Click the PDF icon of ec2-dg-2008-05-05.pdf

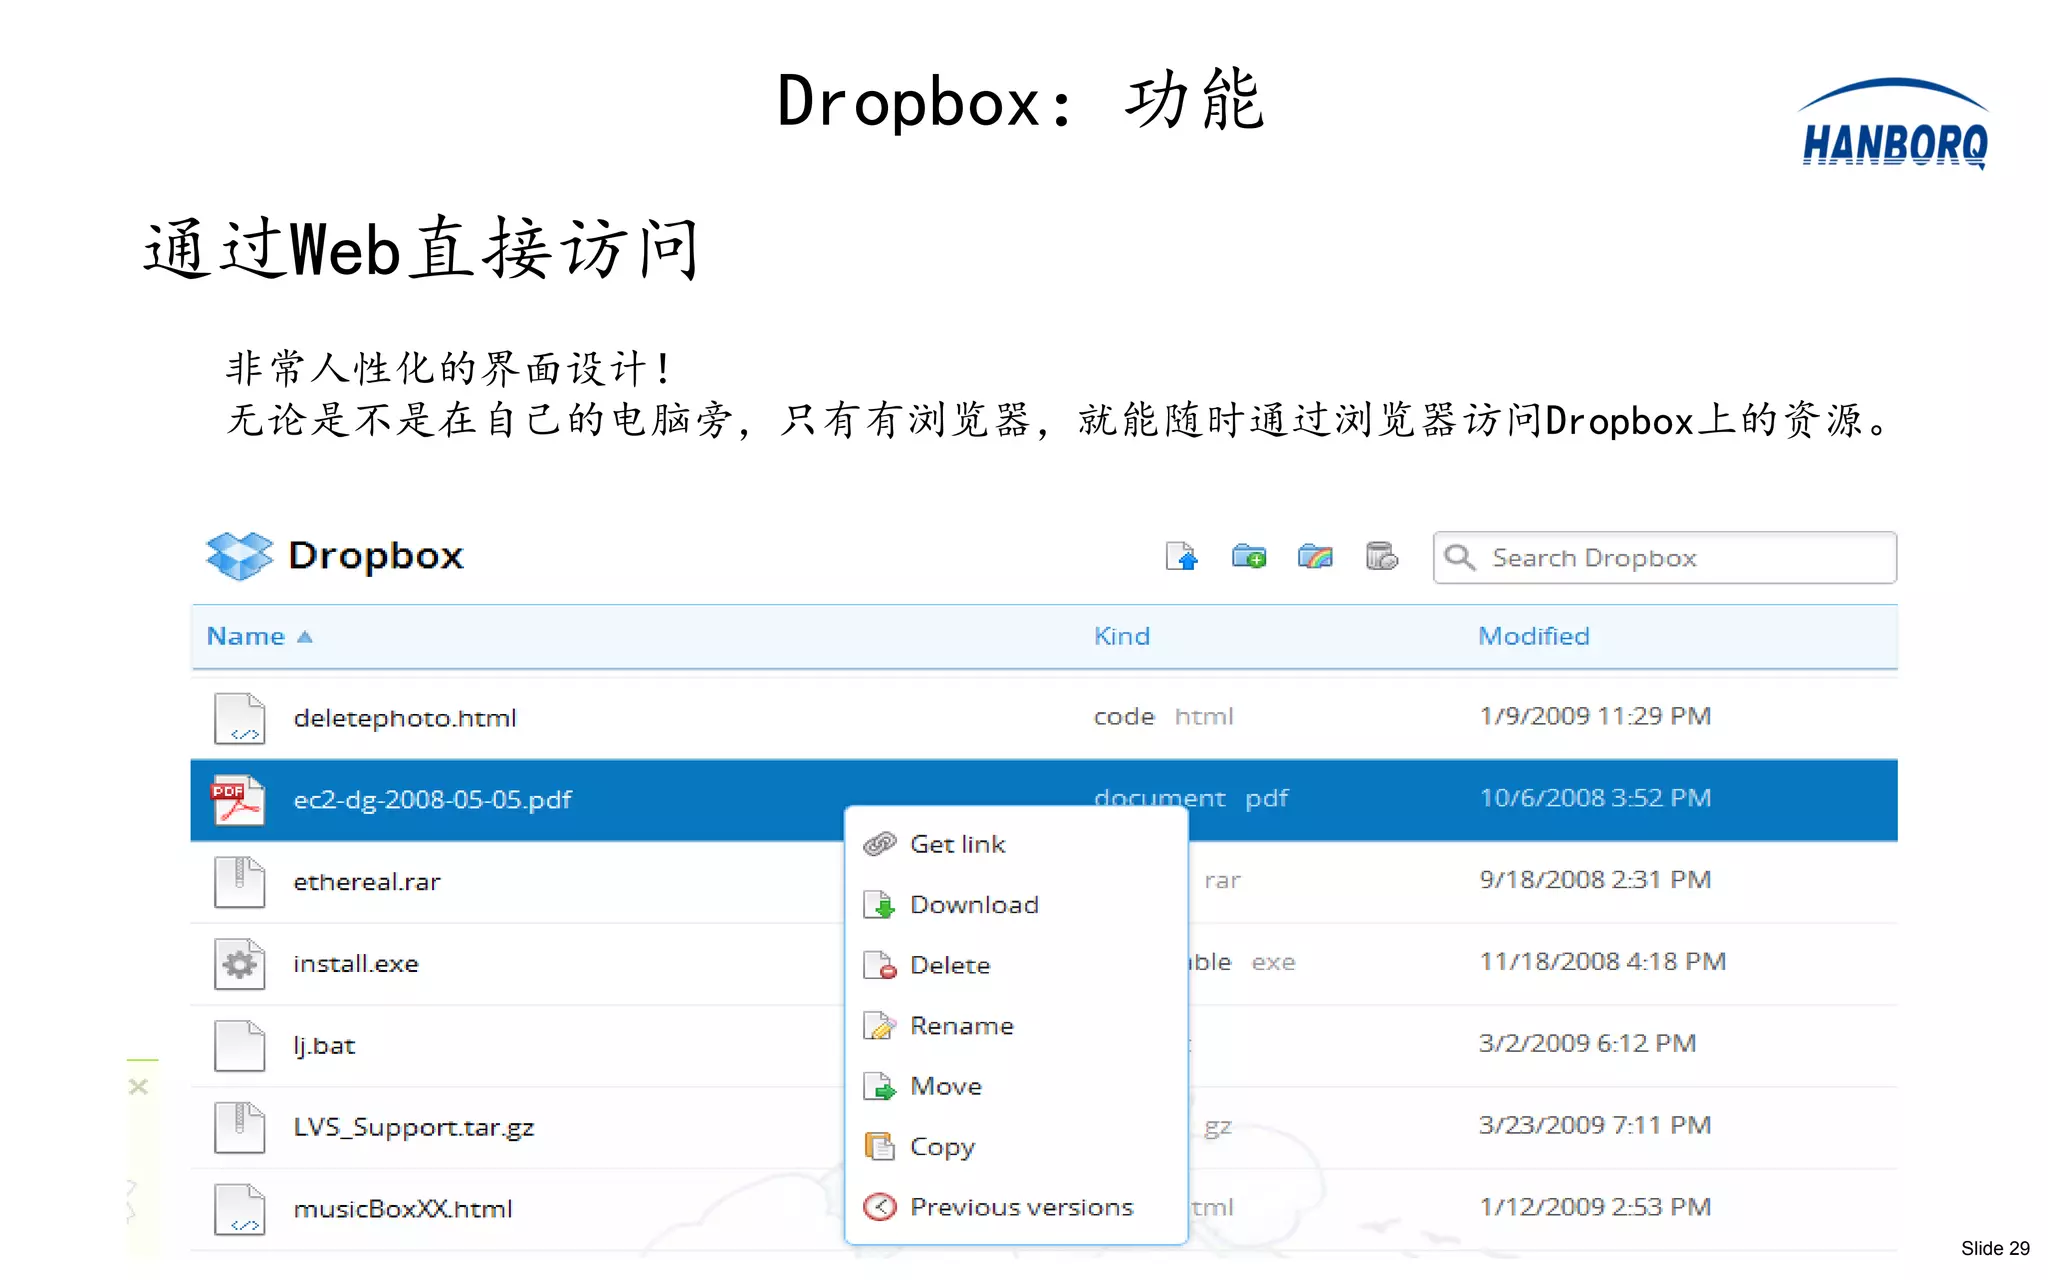coord(238,800)
